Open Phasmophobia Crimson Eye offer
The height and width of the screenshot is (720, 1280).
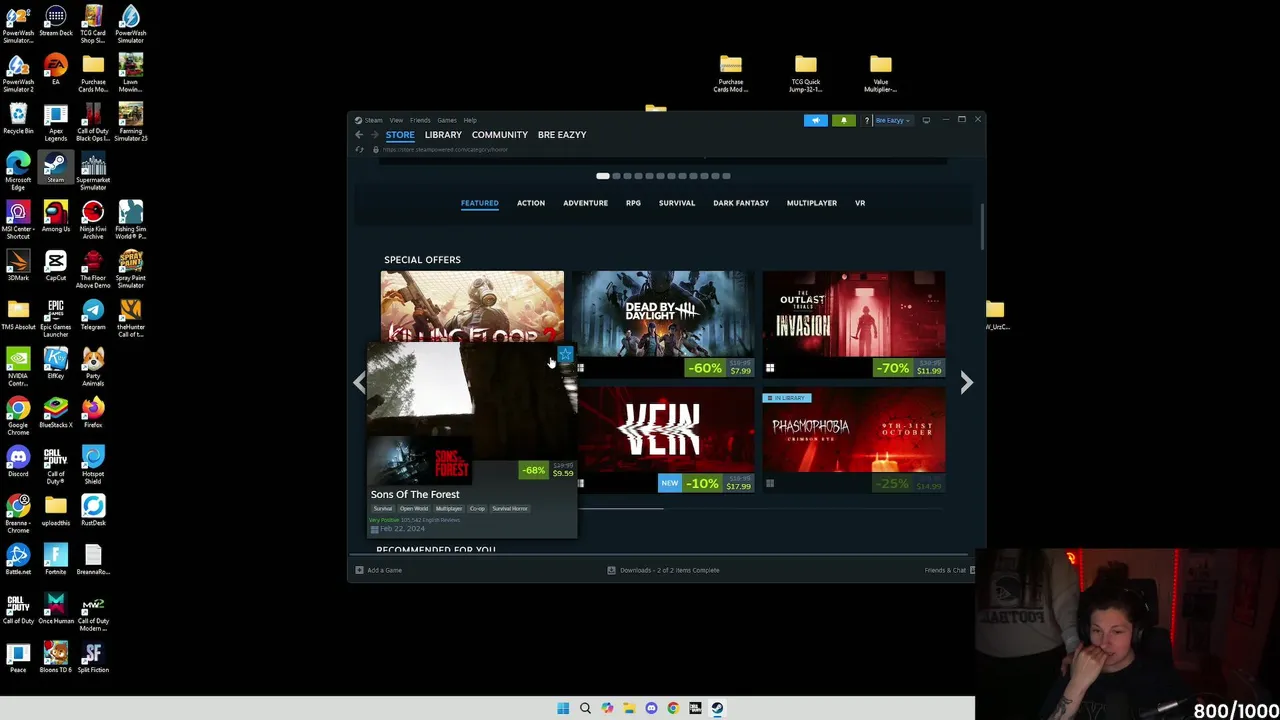tap(853, 440)
